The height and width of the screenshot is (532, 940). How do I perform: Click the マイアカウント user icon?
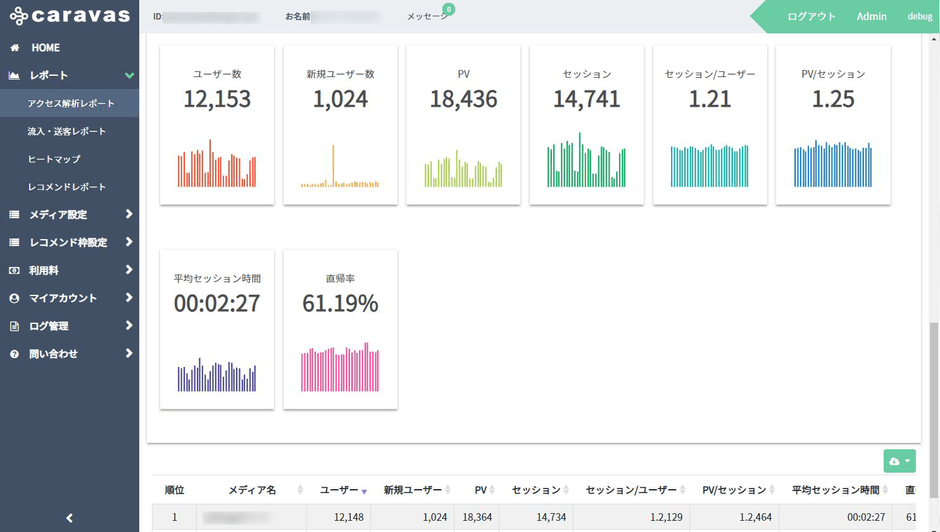click(x=15, y=298)
